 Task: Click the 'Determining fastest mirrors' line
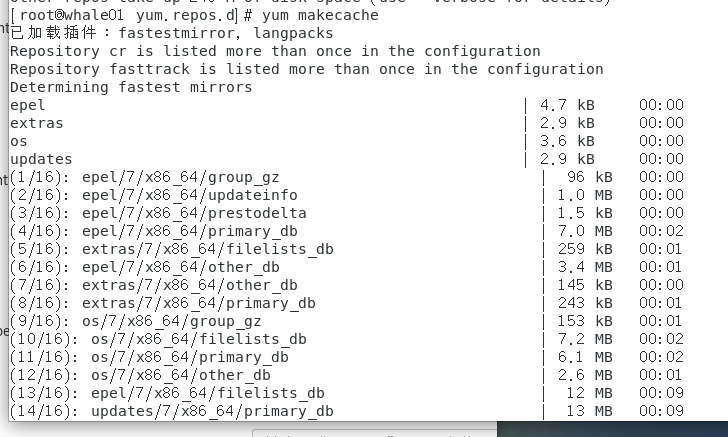point(131,87)
